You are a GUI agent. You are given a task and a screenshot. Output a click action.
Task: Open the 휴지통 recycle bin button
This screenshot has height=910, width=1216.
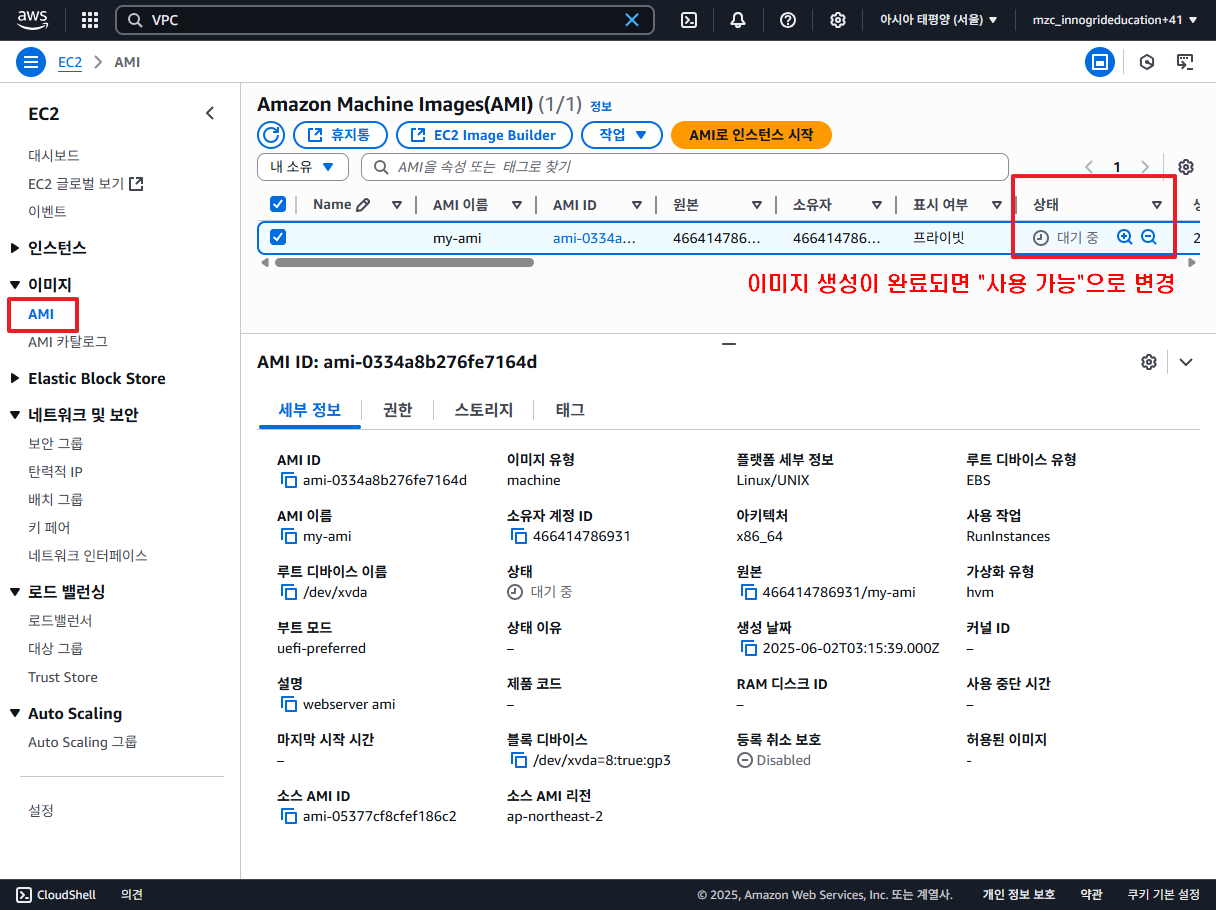(x=338, y=135)
